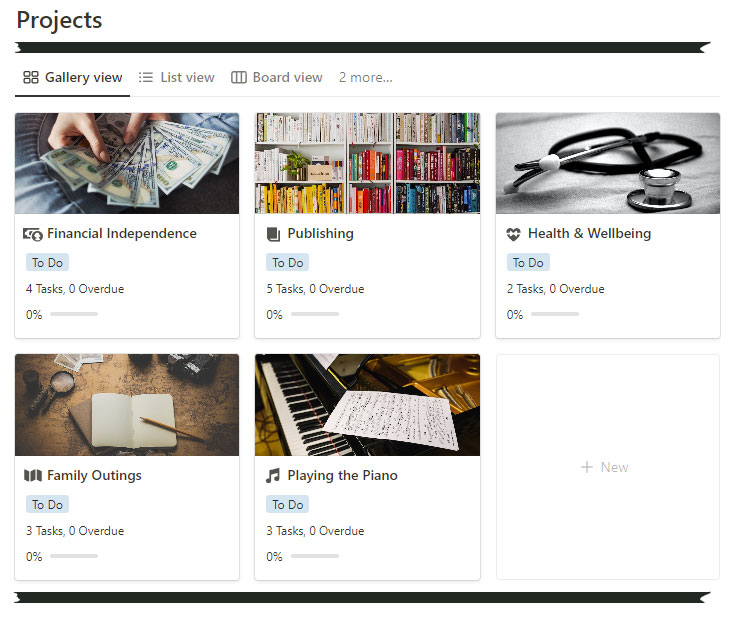
Task: Click the To Do tag on Family Outings
Action: pyautogui.click(x=47, y=505)
